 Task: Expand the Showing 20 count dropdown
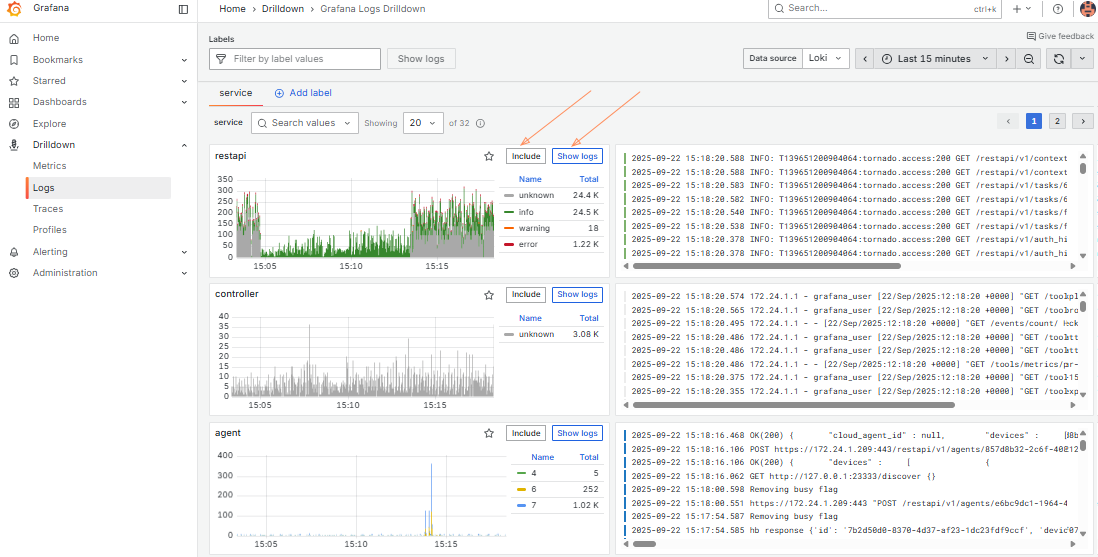(x=423, y=123)
